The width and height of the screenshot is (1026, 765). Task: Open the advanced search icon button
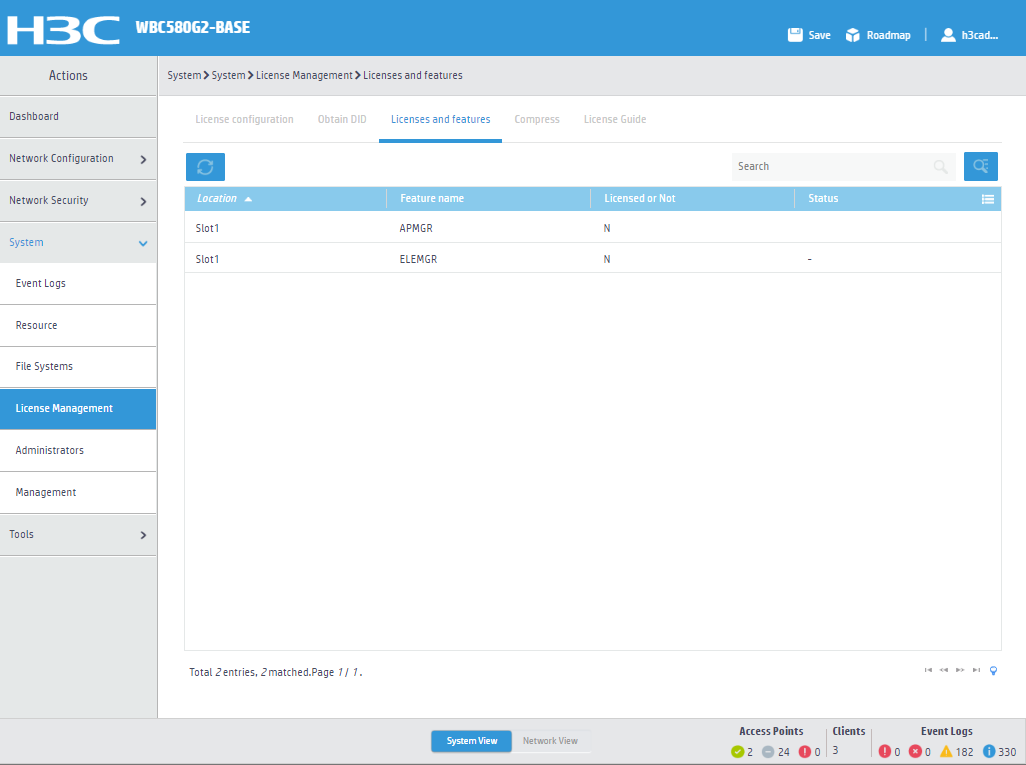(980, 166)
